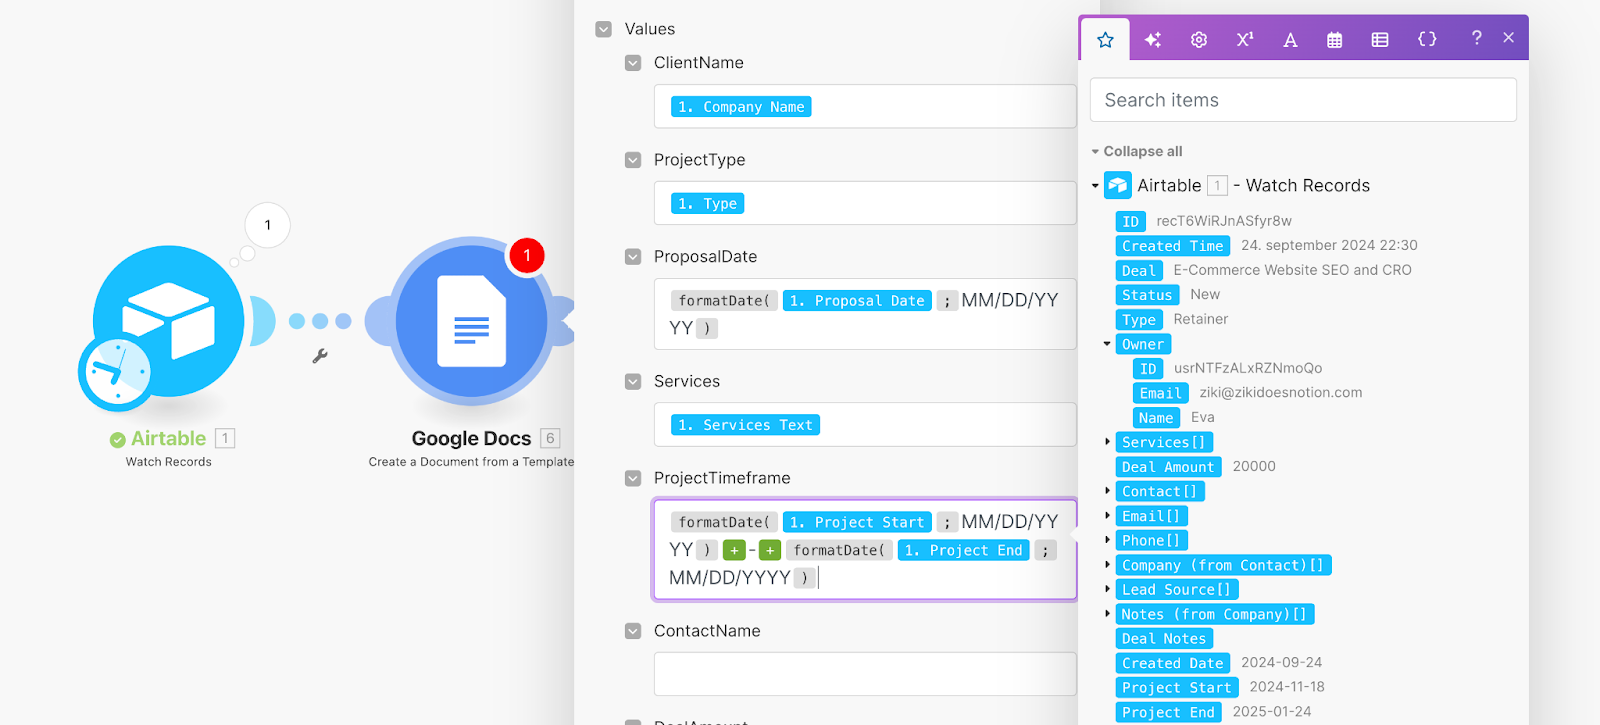
Task: Insert the Created Time item
Action: [x=1172, y=246]
